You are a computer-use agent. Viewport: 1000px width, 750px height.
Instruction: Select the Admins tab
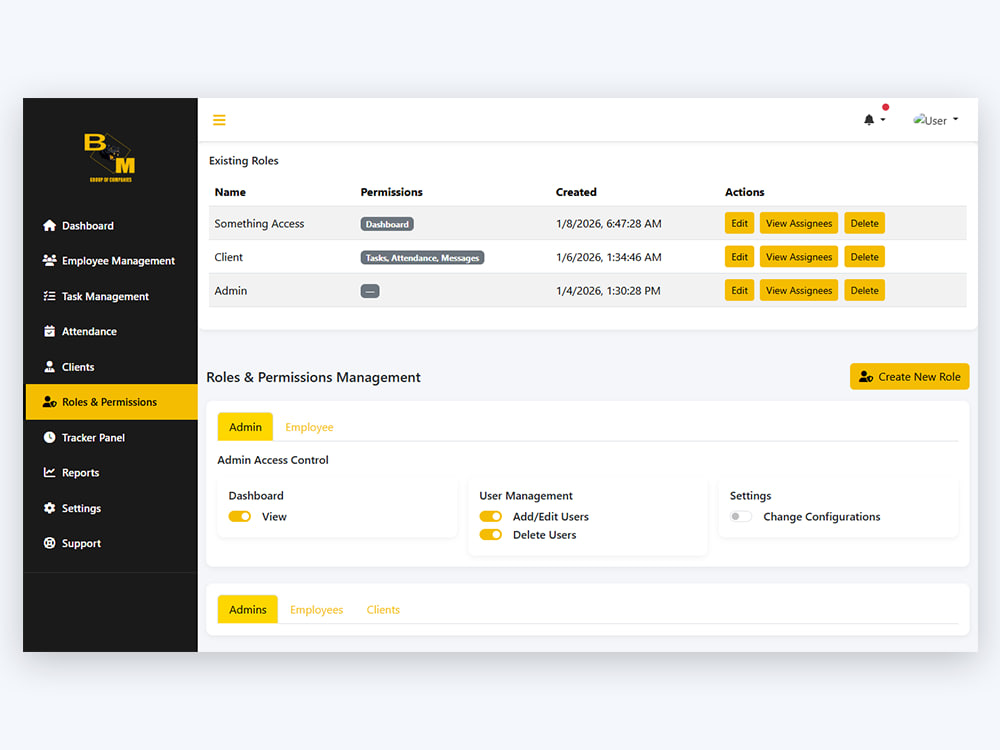pos(247,609)
